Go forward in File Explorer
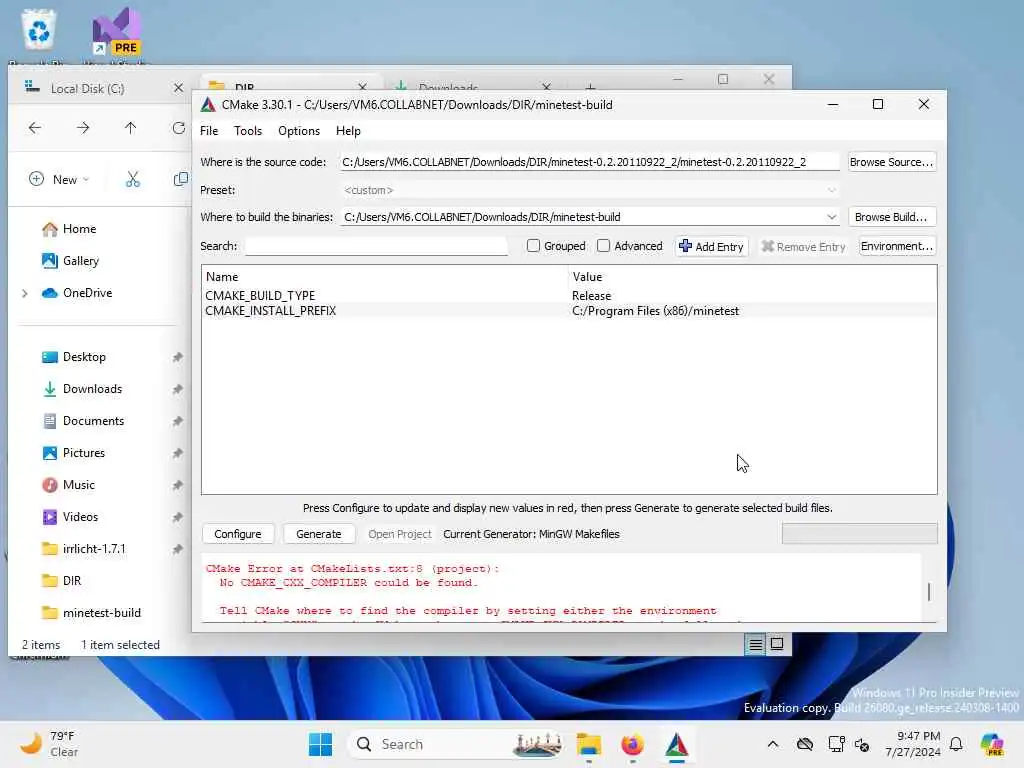Screen dimensions: 1024x768 tap(83, 128)
